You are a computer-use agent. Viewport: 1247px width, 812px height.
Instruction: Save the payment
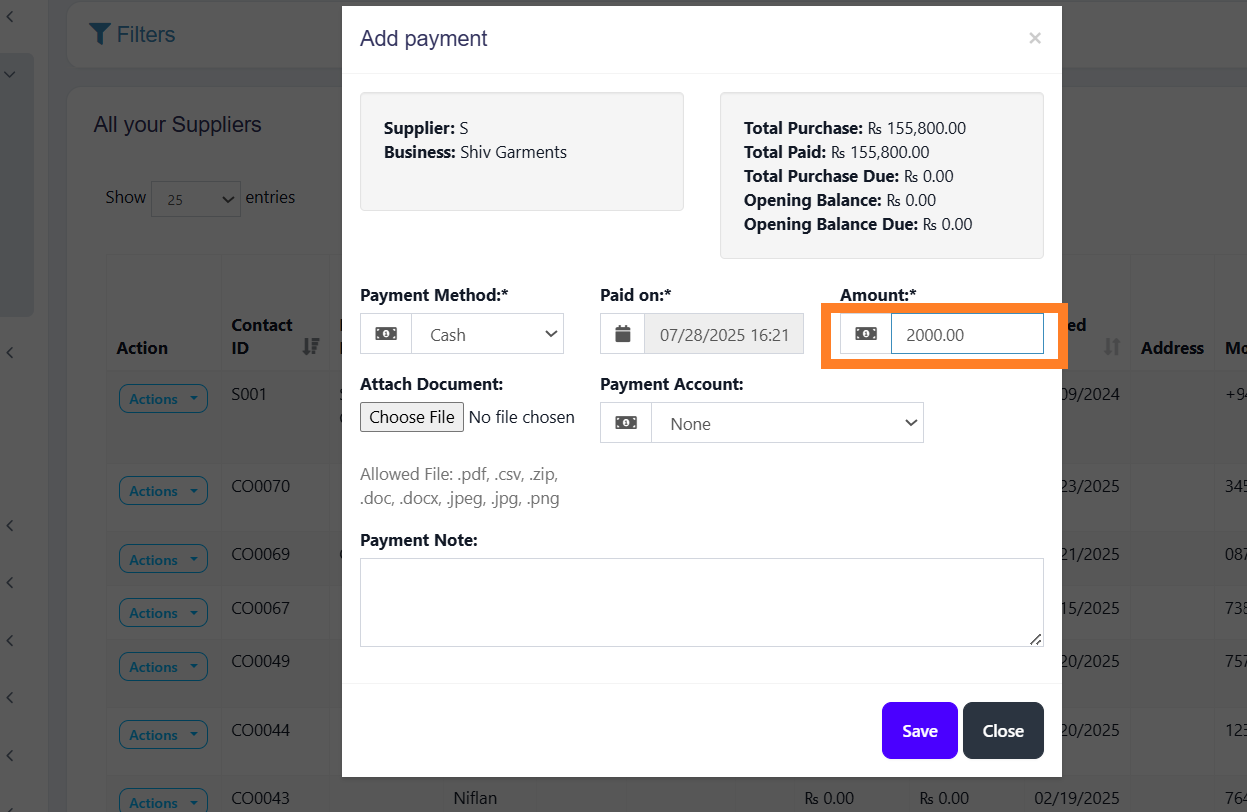pos(919,731)
